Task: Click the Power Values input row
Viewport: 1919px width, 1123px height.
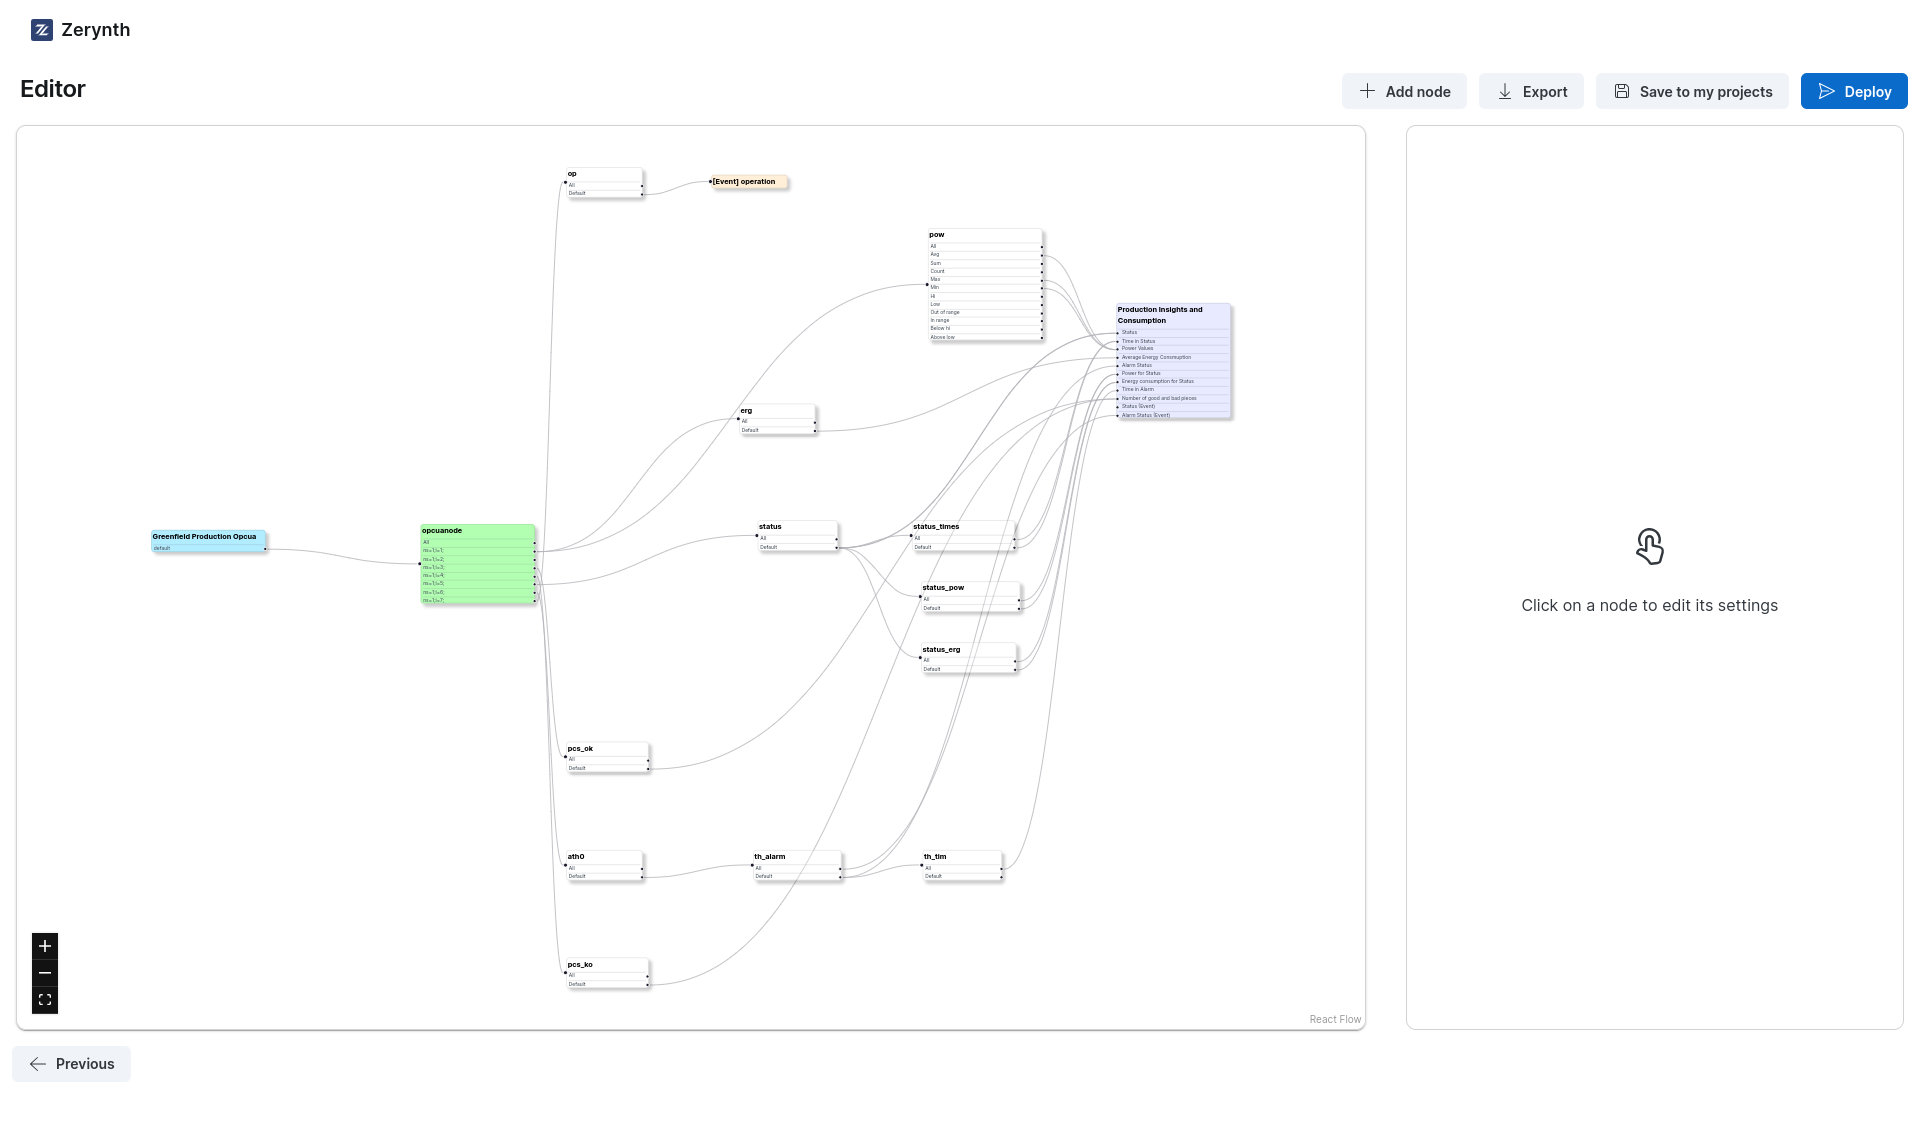Action: [x=1173, y=349]
